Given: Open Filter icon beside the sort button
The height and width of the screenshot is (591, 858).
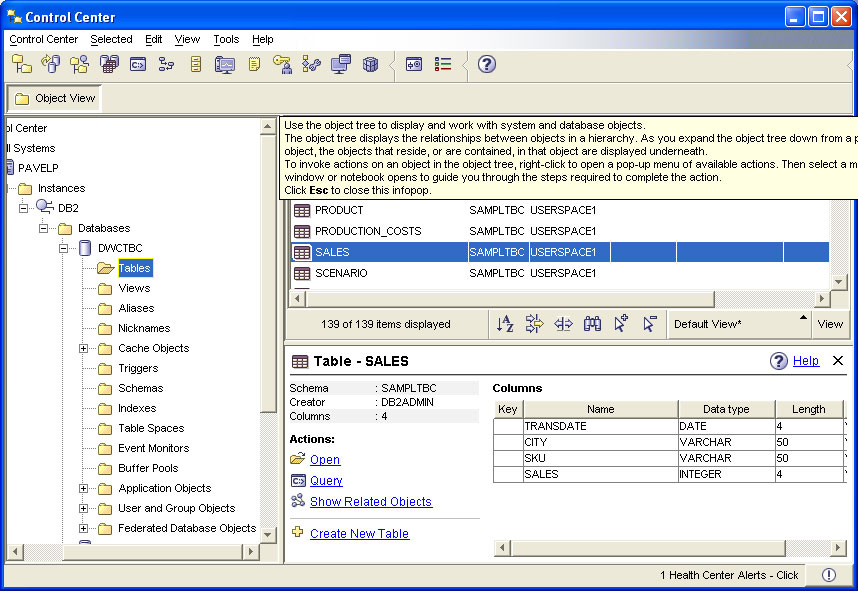Looking at the screenshot, I should [x=534, y=324].
